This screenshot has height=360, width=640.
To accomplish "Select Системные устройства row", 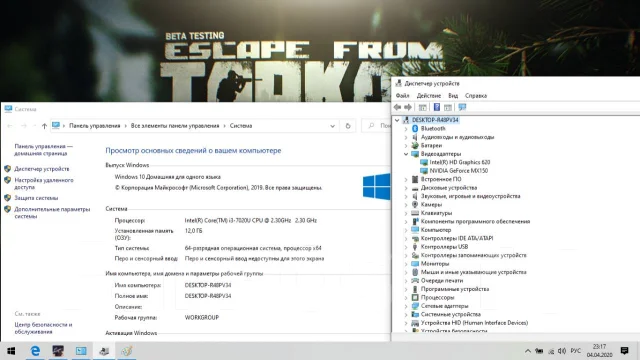I will [x=451, y=314].
